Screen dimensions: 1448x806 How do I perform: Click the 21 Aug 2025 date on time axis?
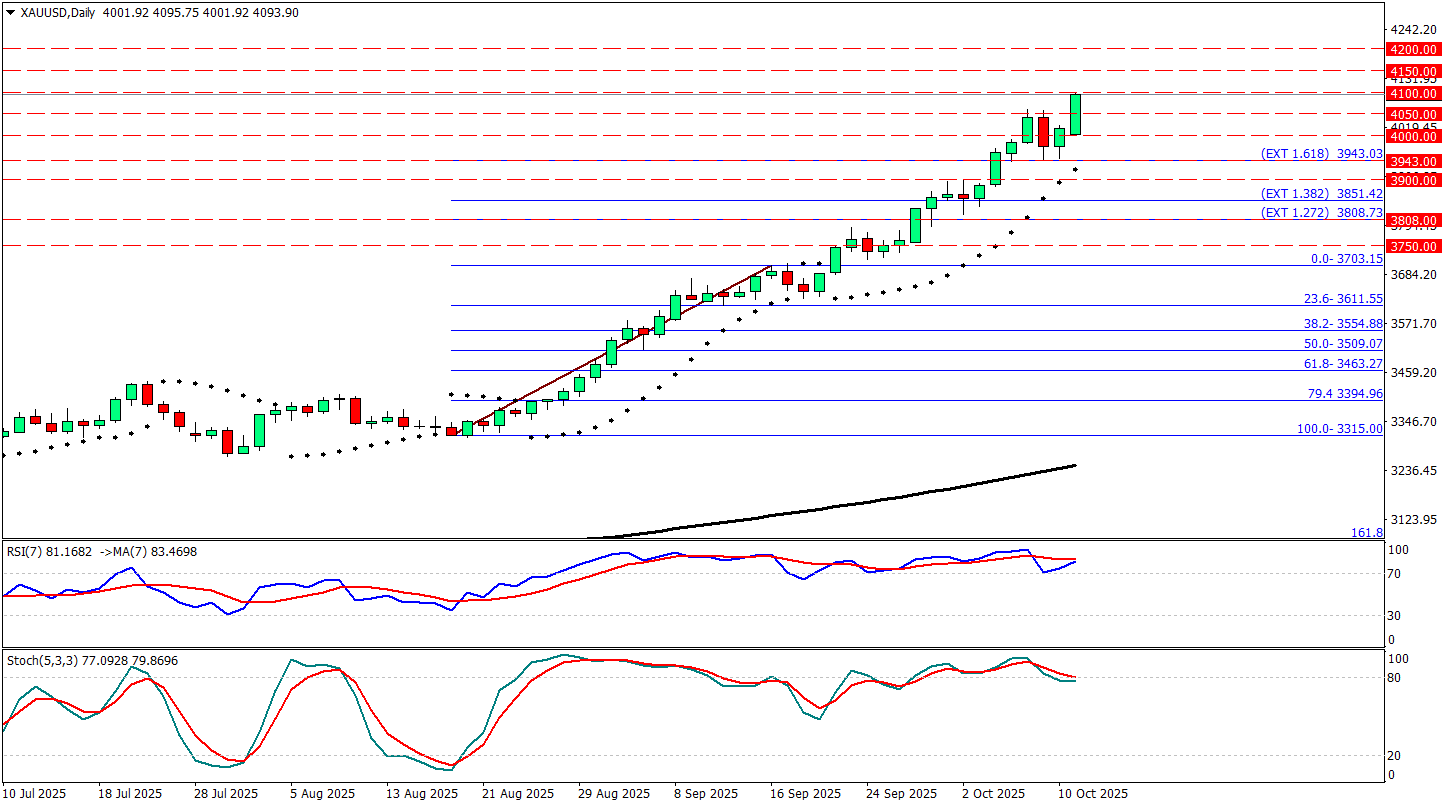(x=517, y=793)
